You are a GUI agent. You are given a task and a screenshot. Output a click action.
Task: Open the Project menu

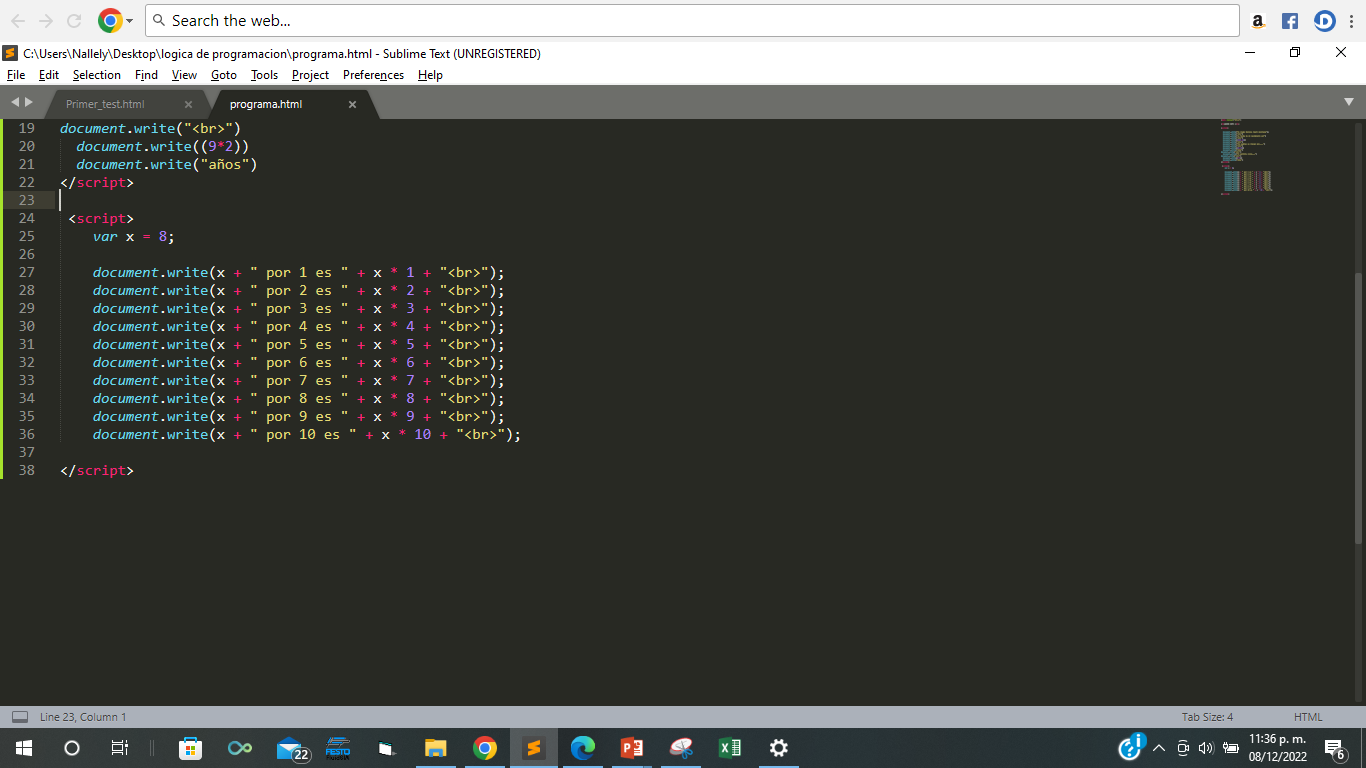pos(310,75)
